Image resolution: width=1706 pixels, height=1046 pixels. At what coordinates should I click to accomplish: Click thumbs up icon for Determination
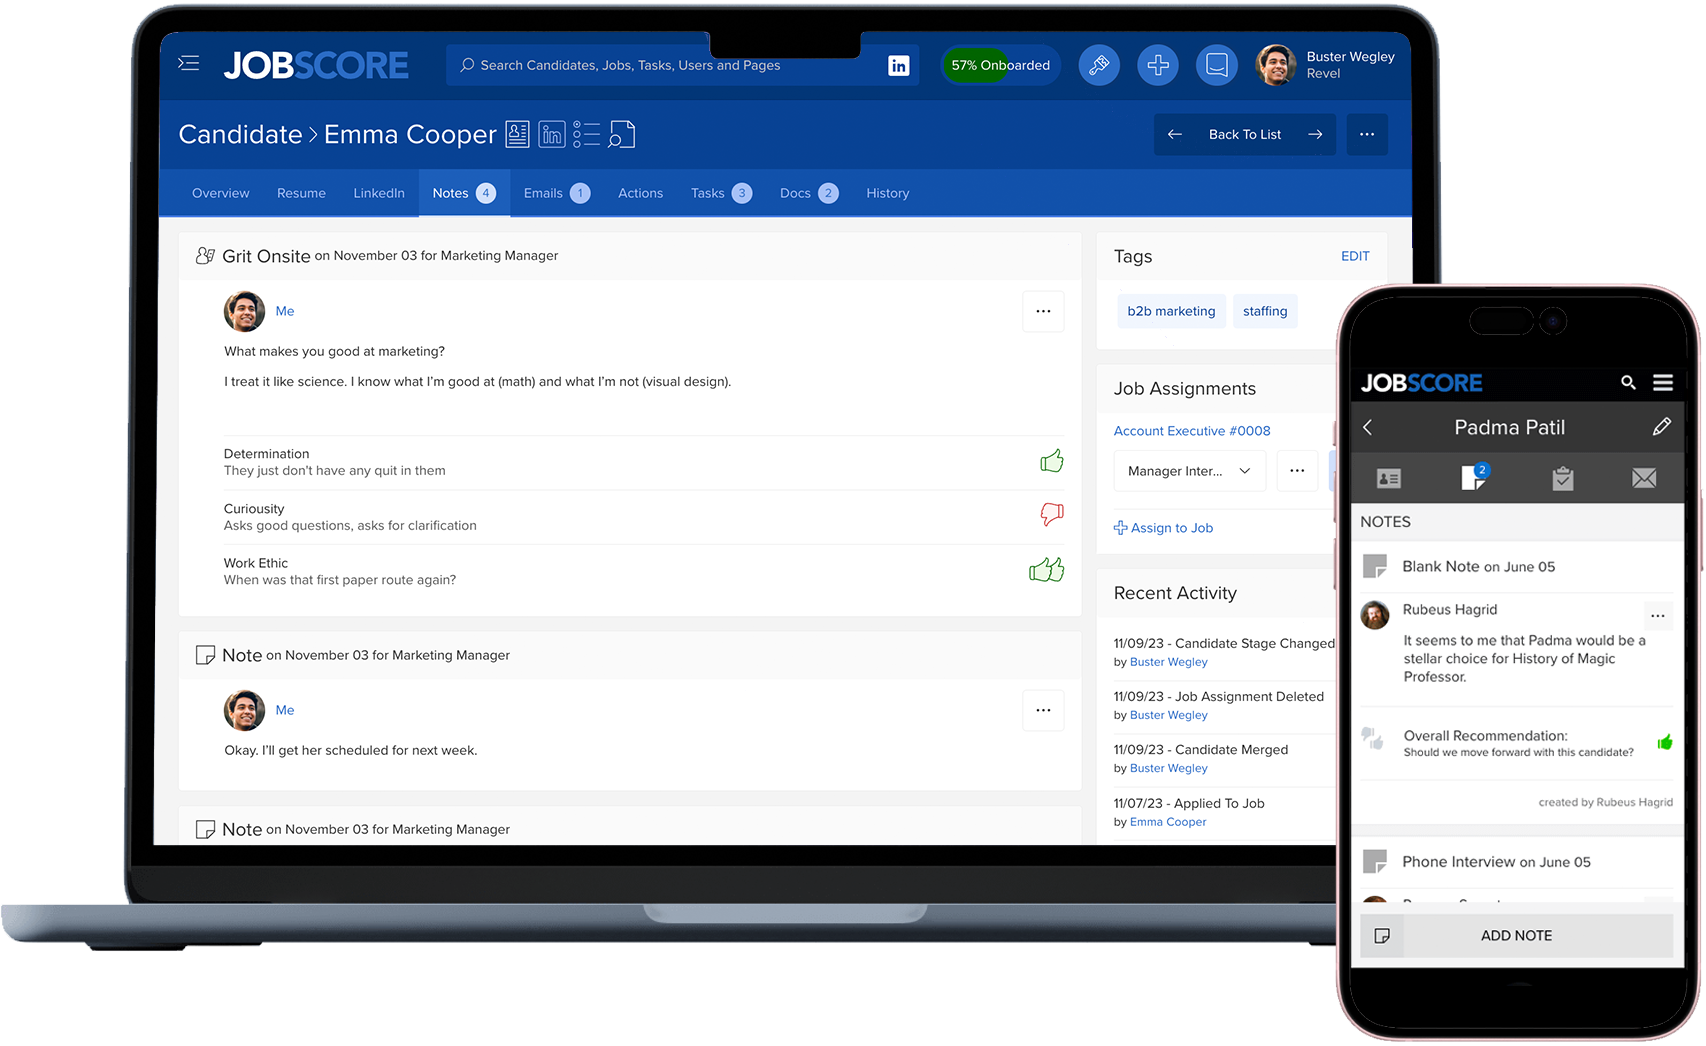coord(1051,461)
